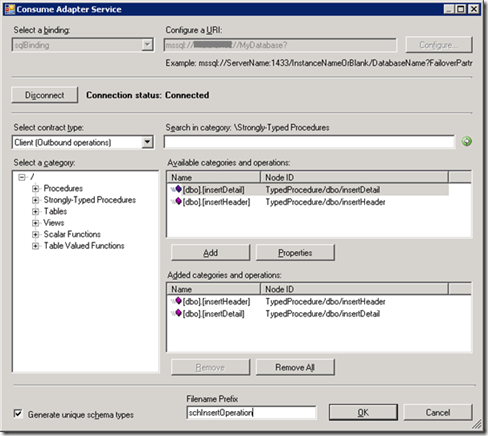Image resolution: width=488 pixels, height=436 pixels.
Task: Select Views category label
Action: (x=54, y=223)
